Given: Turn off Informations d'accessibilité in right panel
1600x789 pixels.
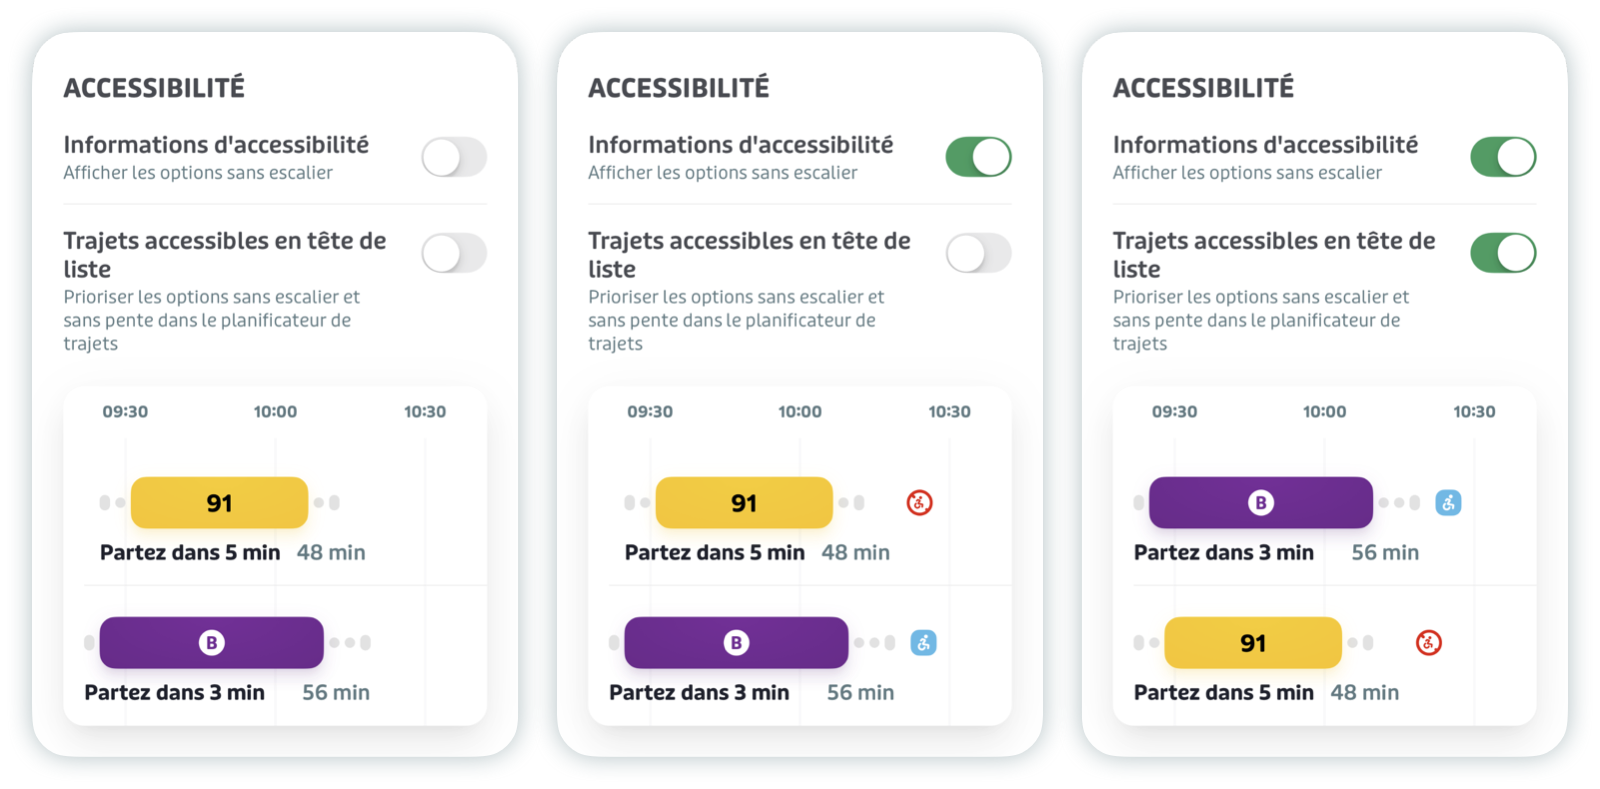Looking at the screenshot, I should pos(1503,157).
